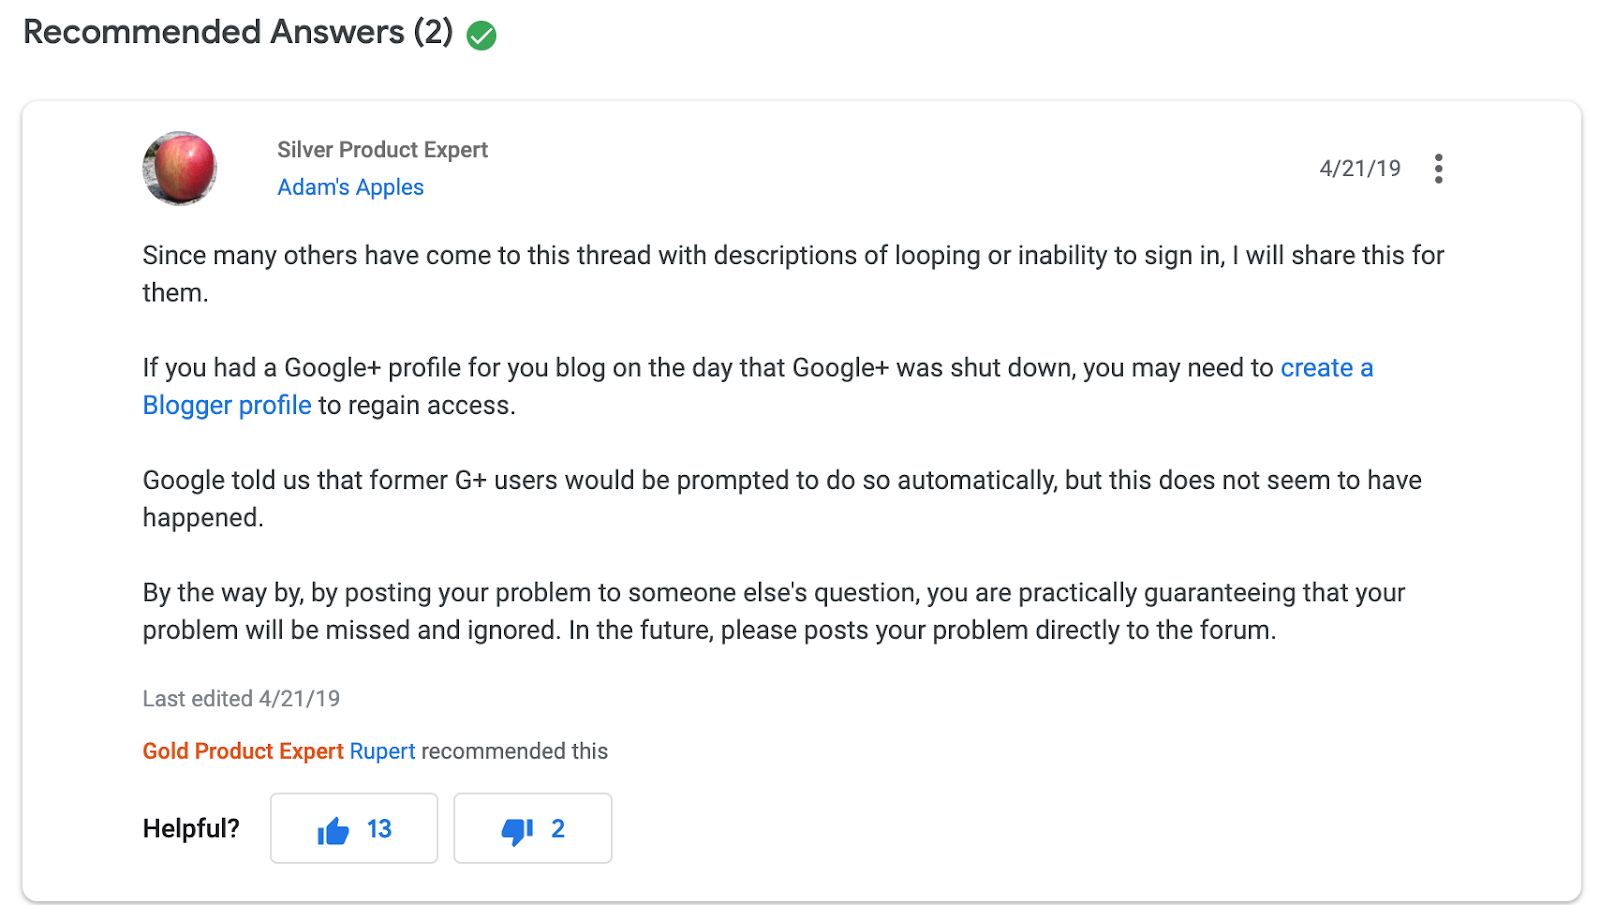
Task: Click the helpful count of 13
Action: 379,829
